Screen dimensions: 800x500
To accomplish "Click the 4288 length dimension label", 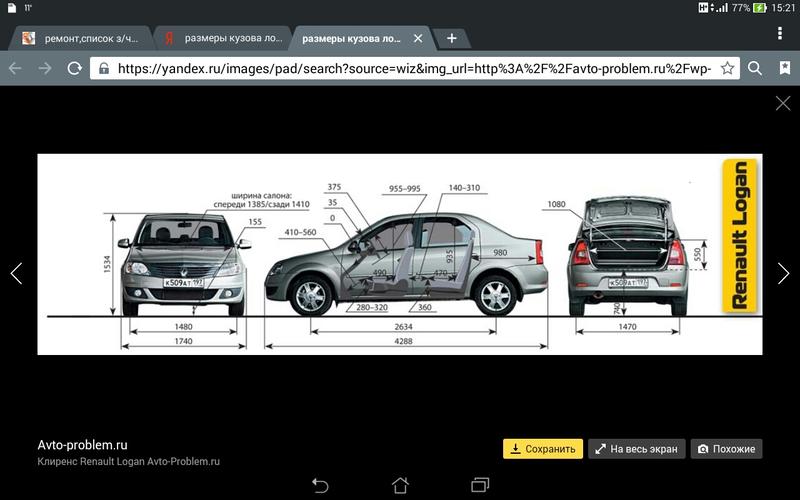I will point(403,341).
